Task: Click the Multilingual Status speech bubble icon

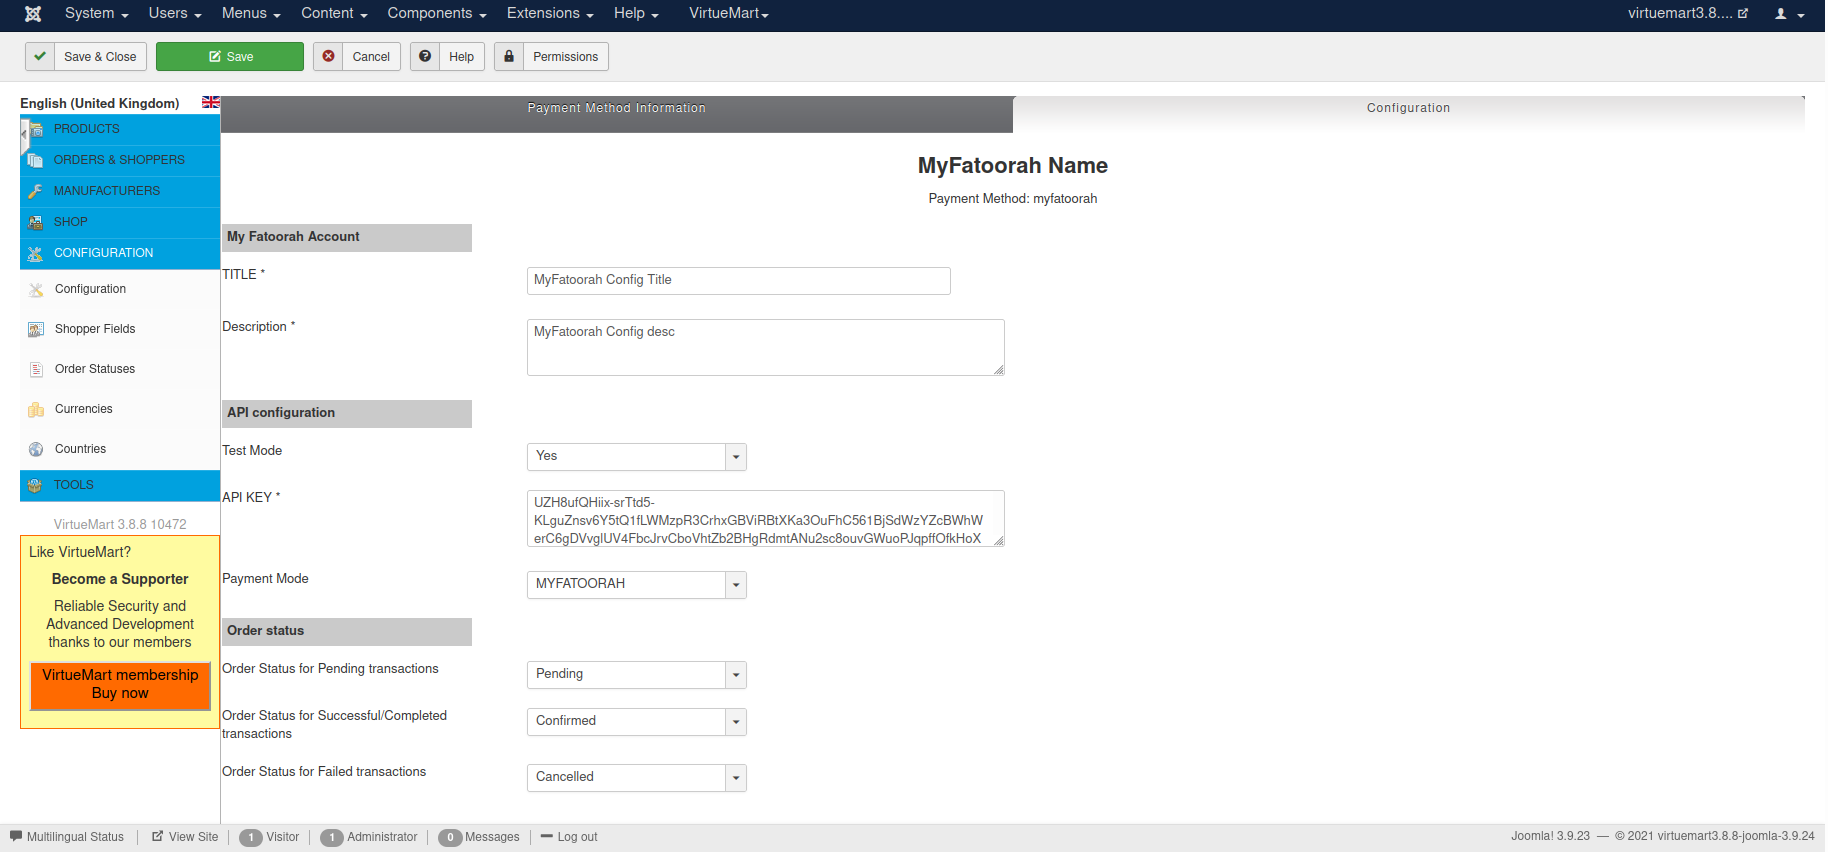Action: pyautogui.click(x=16, y=836)
